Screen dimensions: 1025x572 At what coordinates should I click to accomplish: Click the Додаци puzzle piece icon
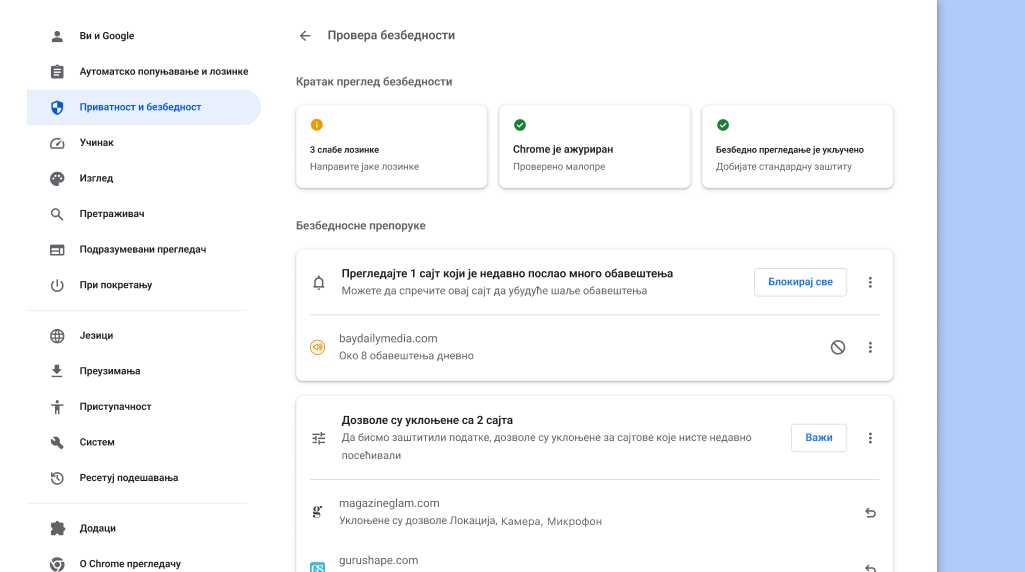tap(57, 528)
